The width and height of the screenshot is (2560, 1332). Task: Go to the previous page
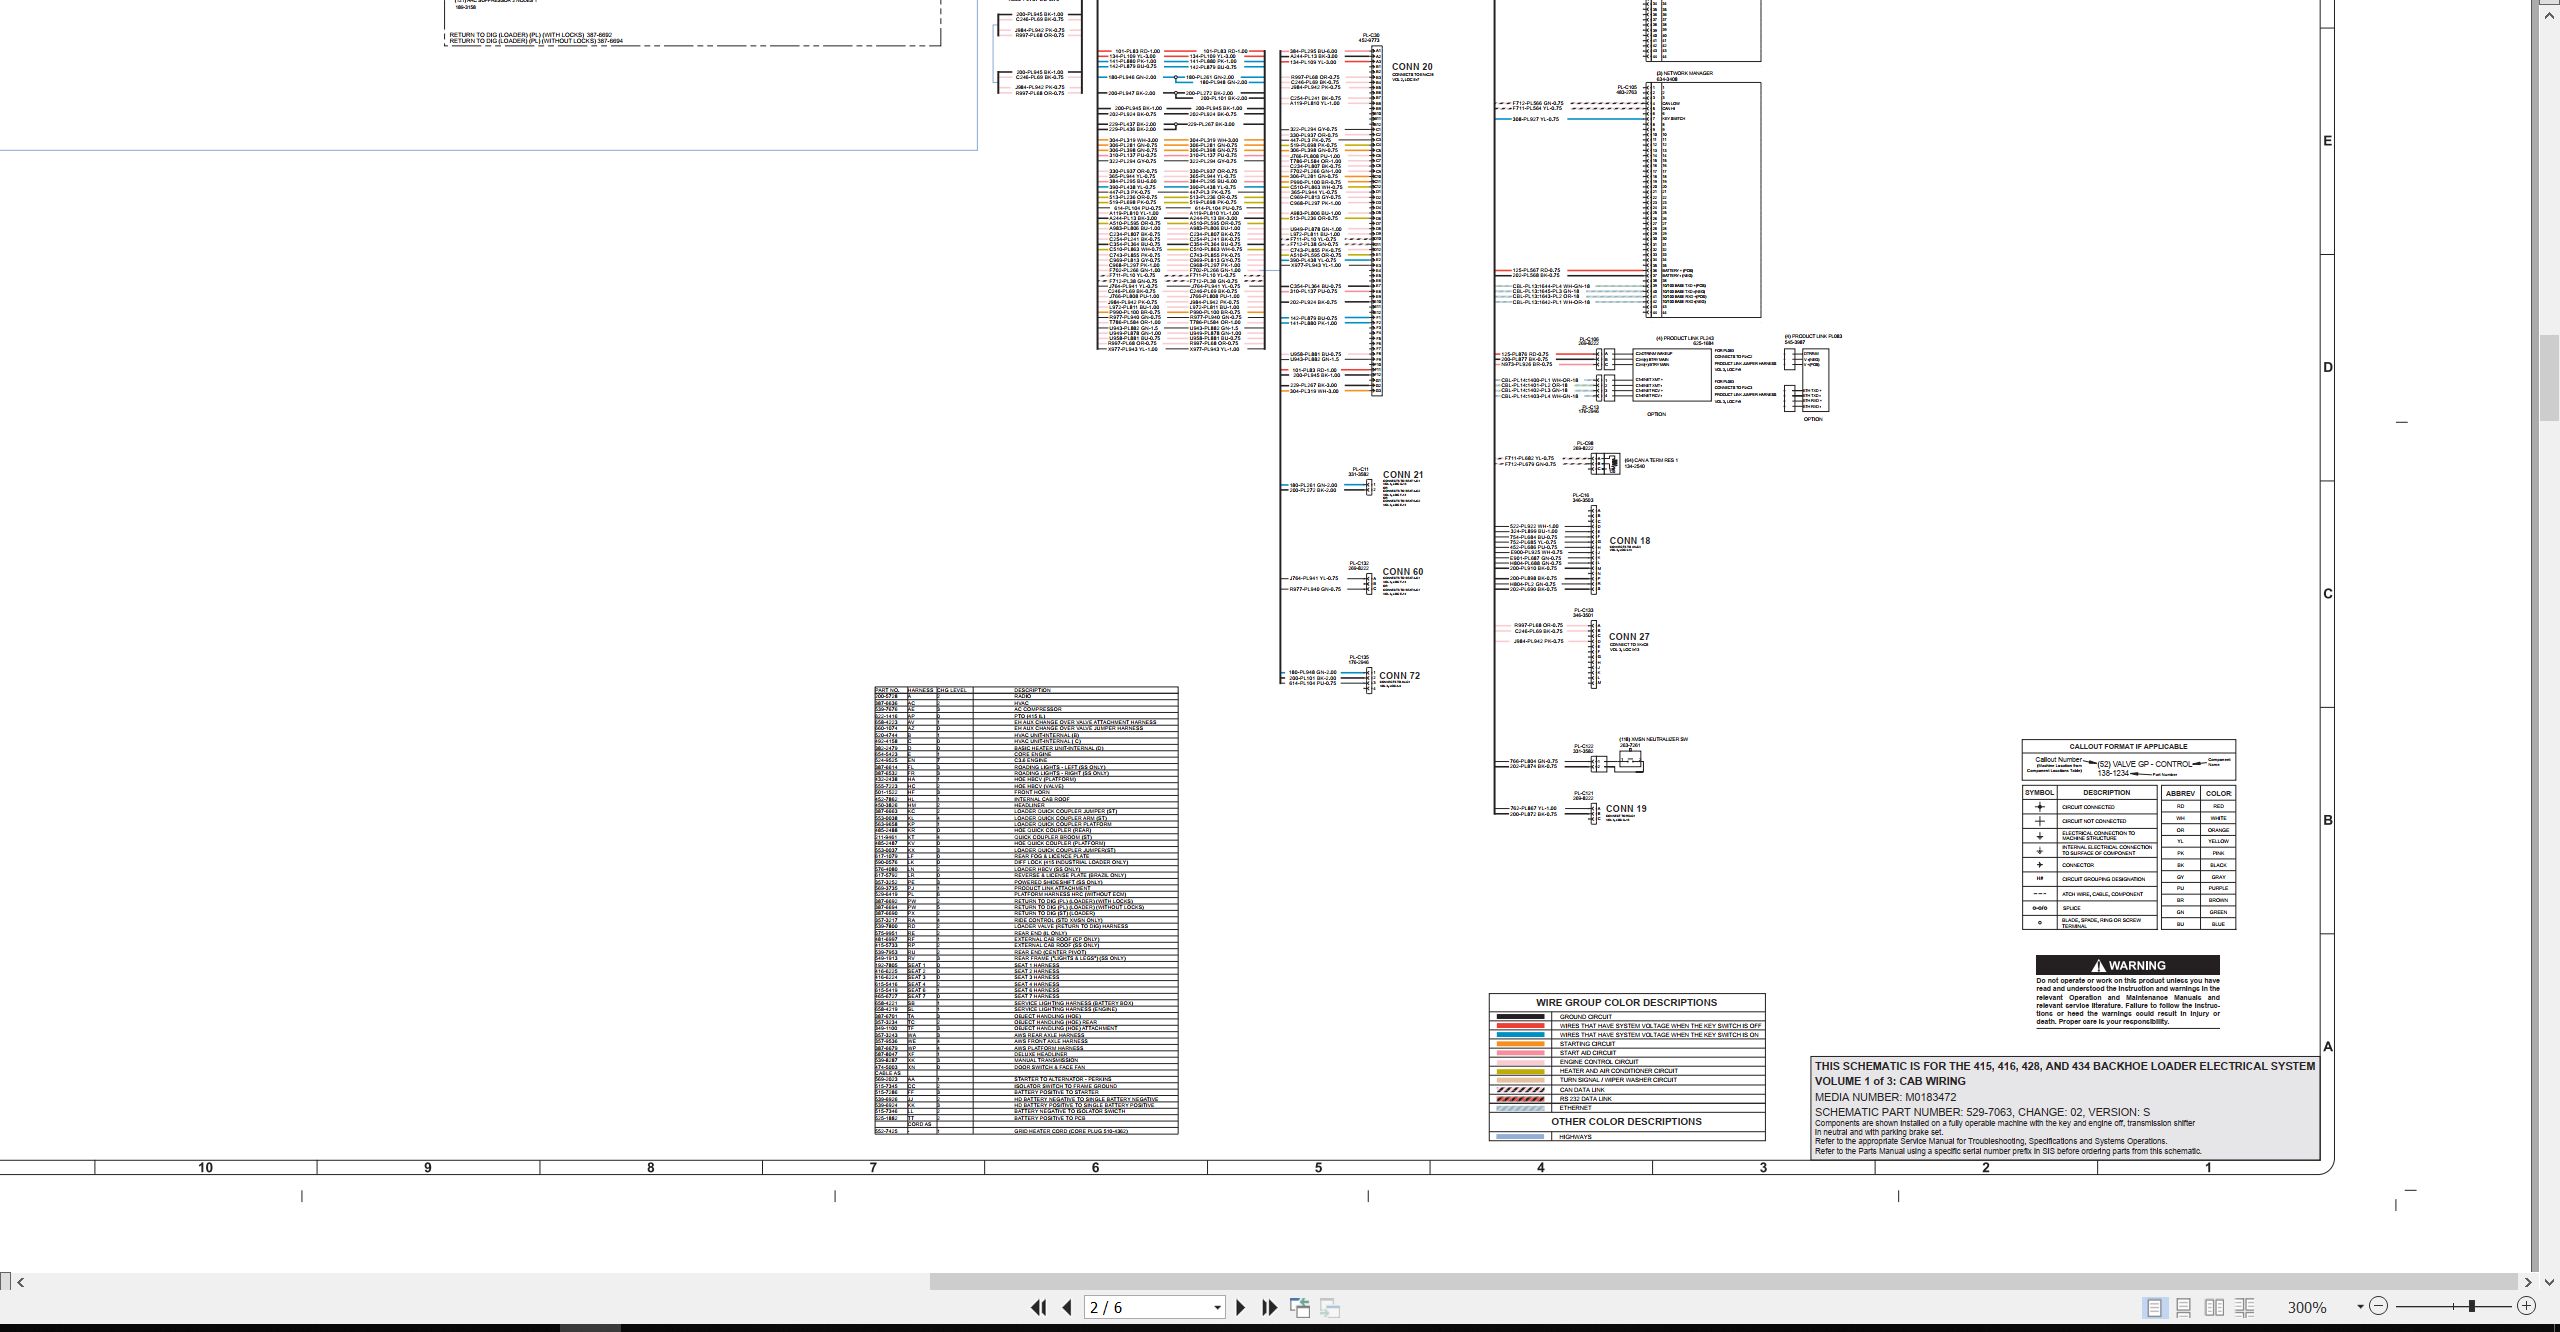(x=1067, y=1307)
